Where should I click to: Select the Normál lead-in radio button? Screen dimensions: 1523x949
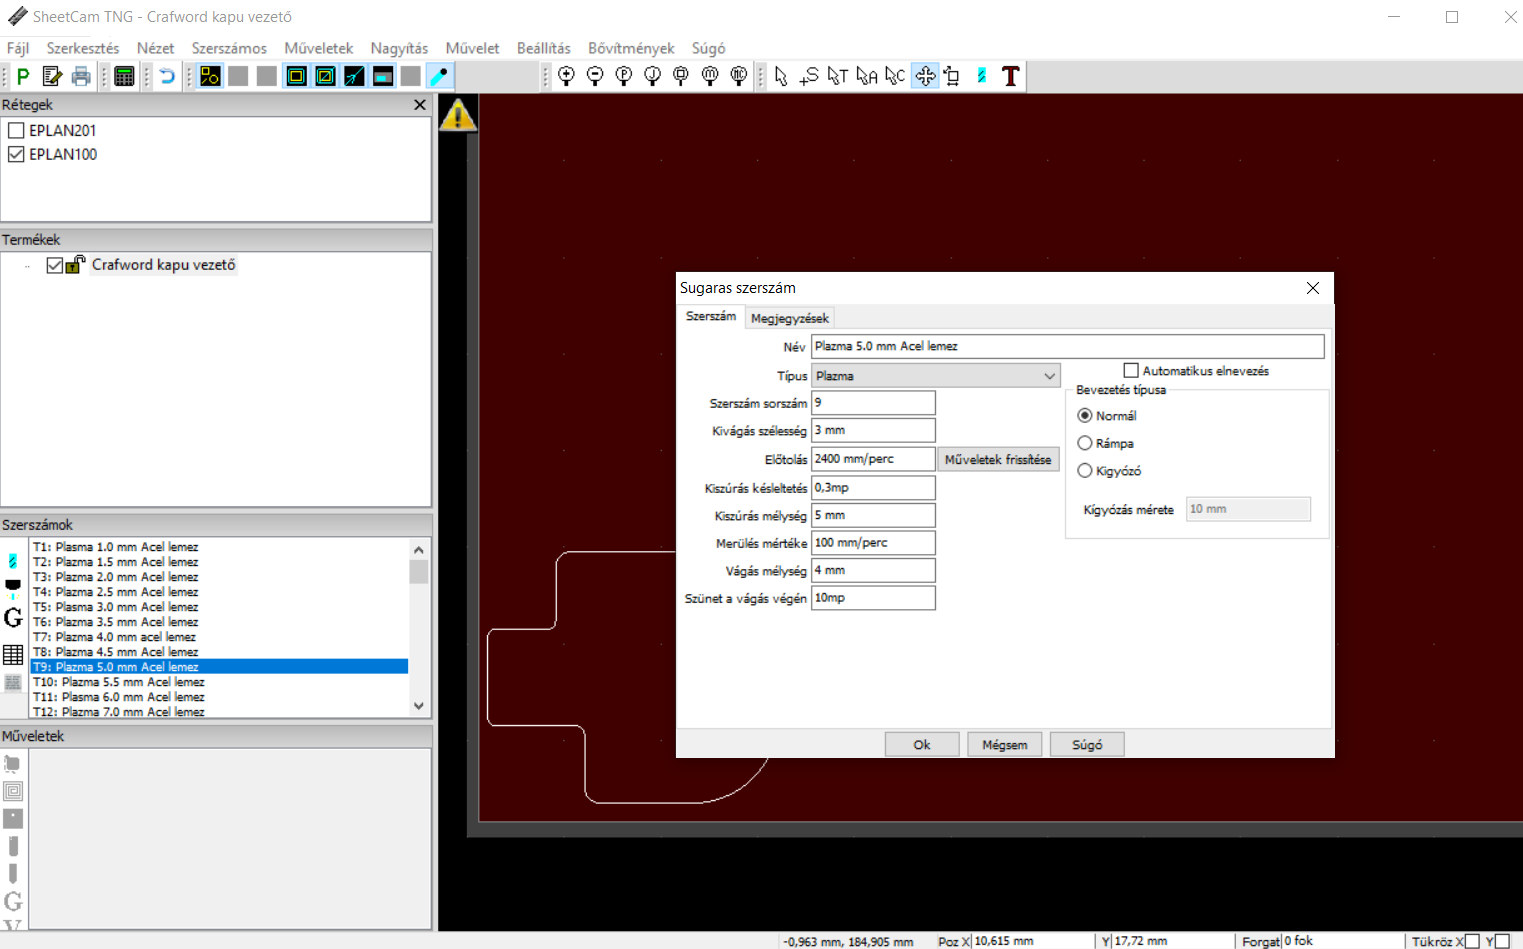coord(1084,415)
